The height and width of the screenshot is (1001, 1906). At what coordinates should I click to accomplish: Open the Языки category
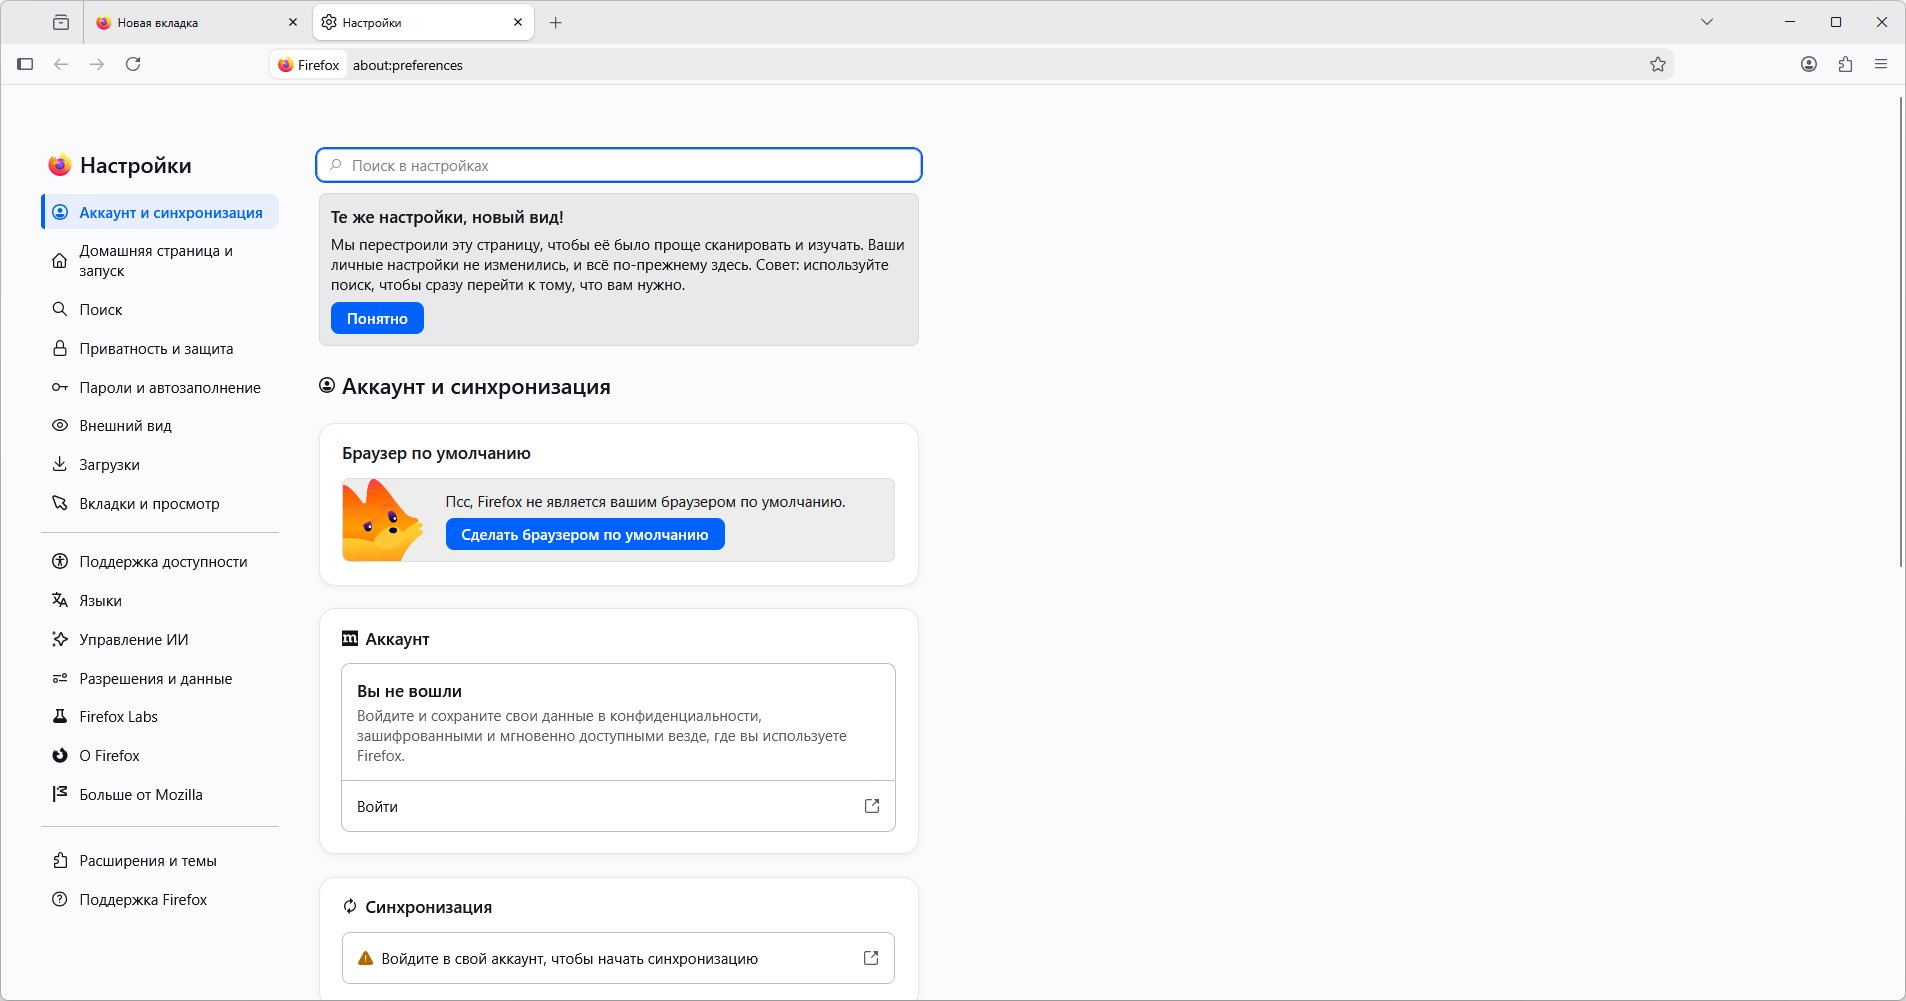[160, 601]
